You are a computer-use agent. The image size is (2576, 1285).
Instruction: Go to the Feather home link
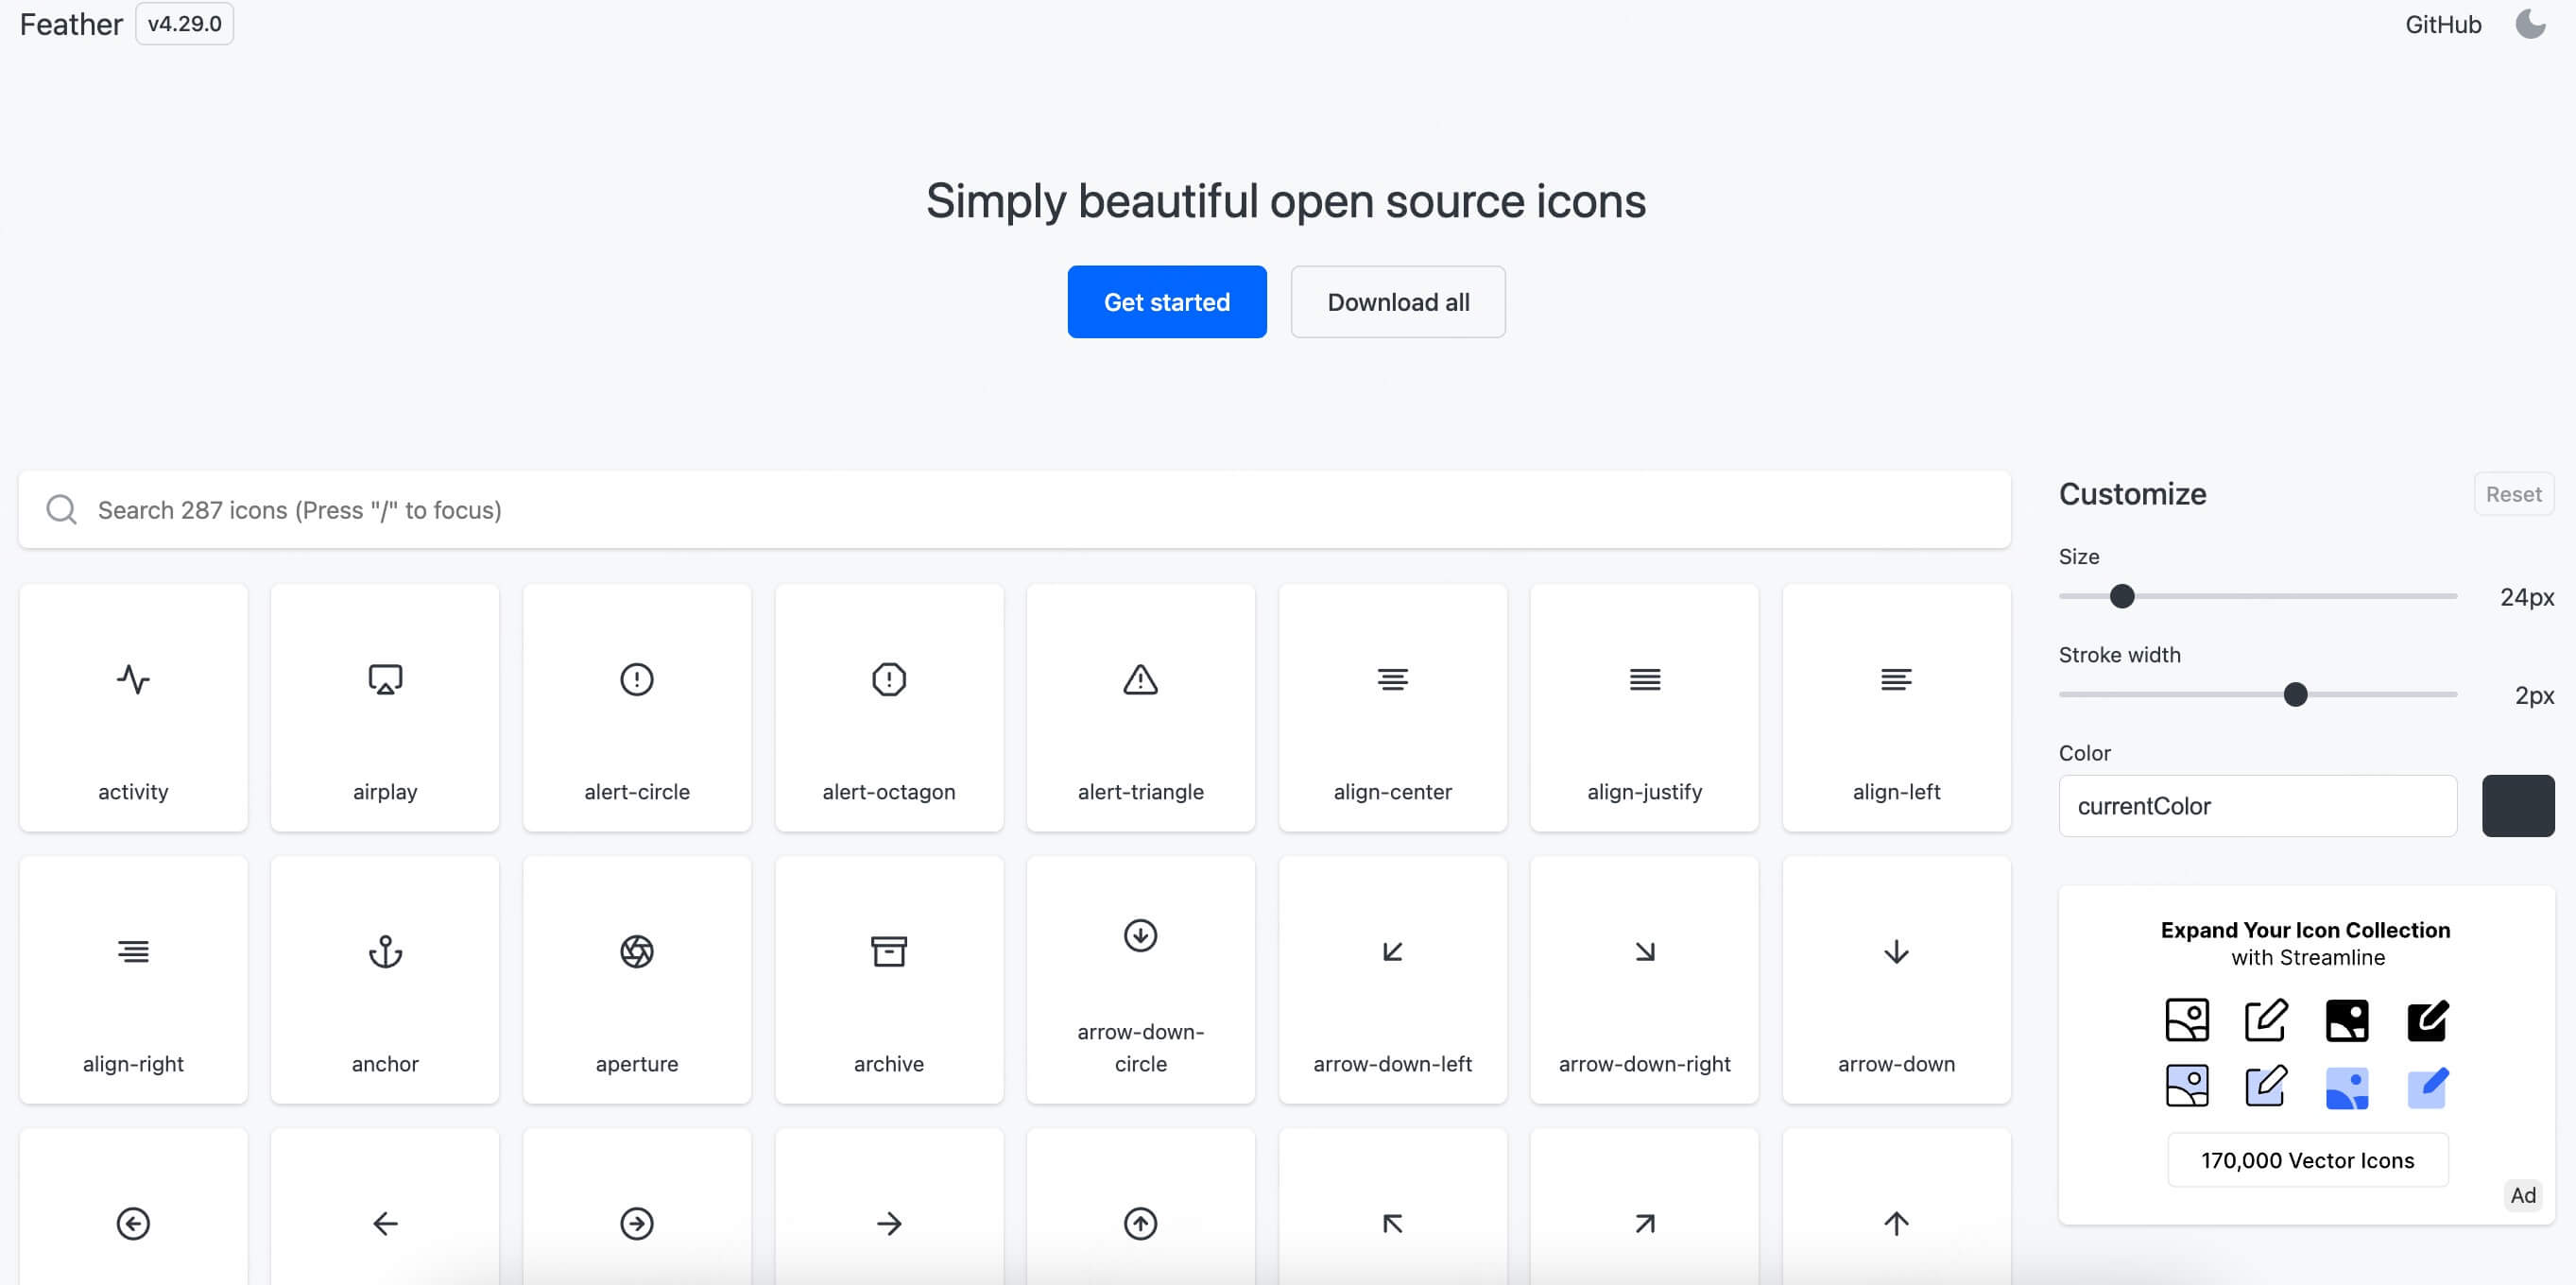point(71,24)
